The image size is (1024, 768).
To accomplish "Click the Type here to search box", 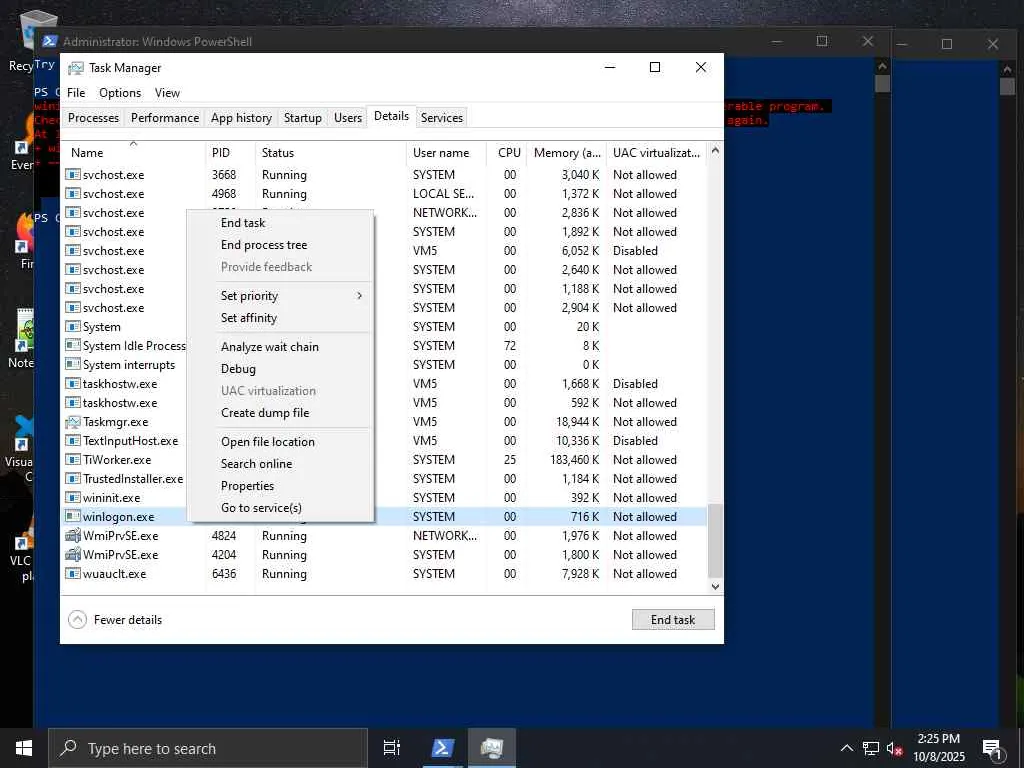I will point(208,748).
